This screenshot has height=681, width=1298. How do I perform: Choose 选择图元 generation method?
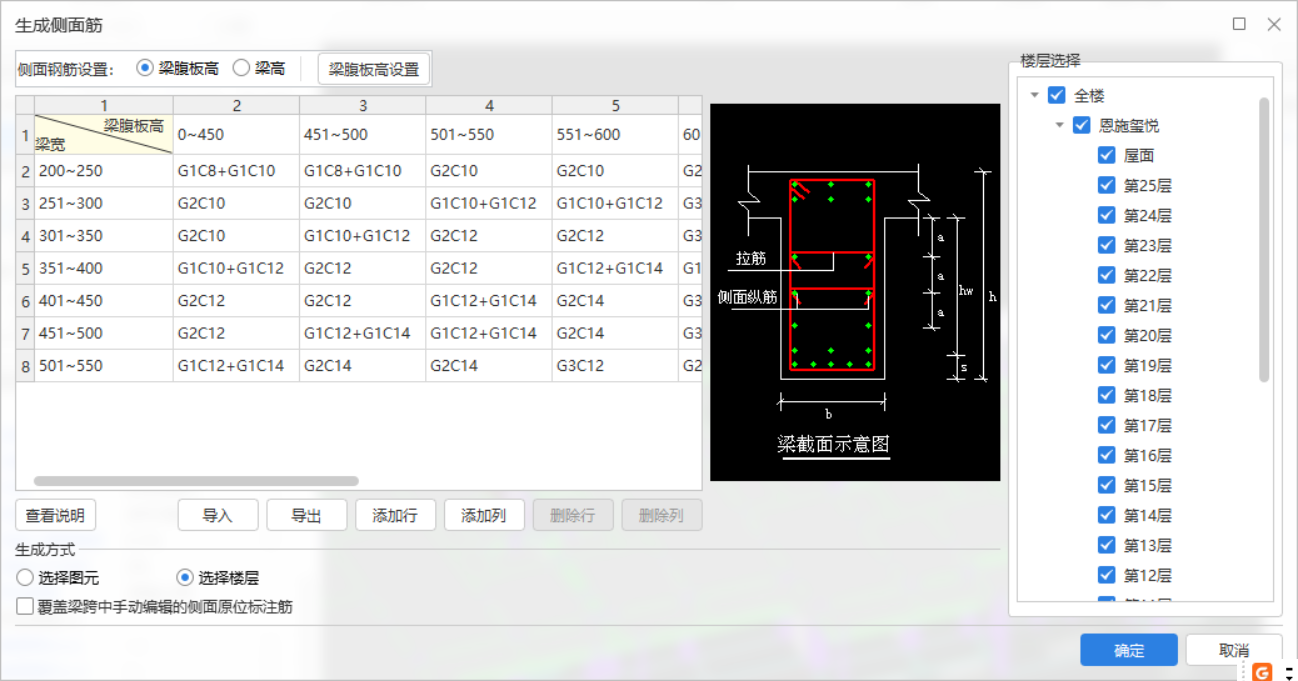tap(25, 578)
